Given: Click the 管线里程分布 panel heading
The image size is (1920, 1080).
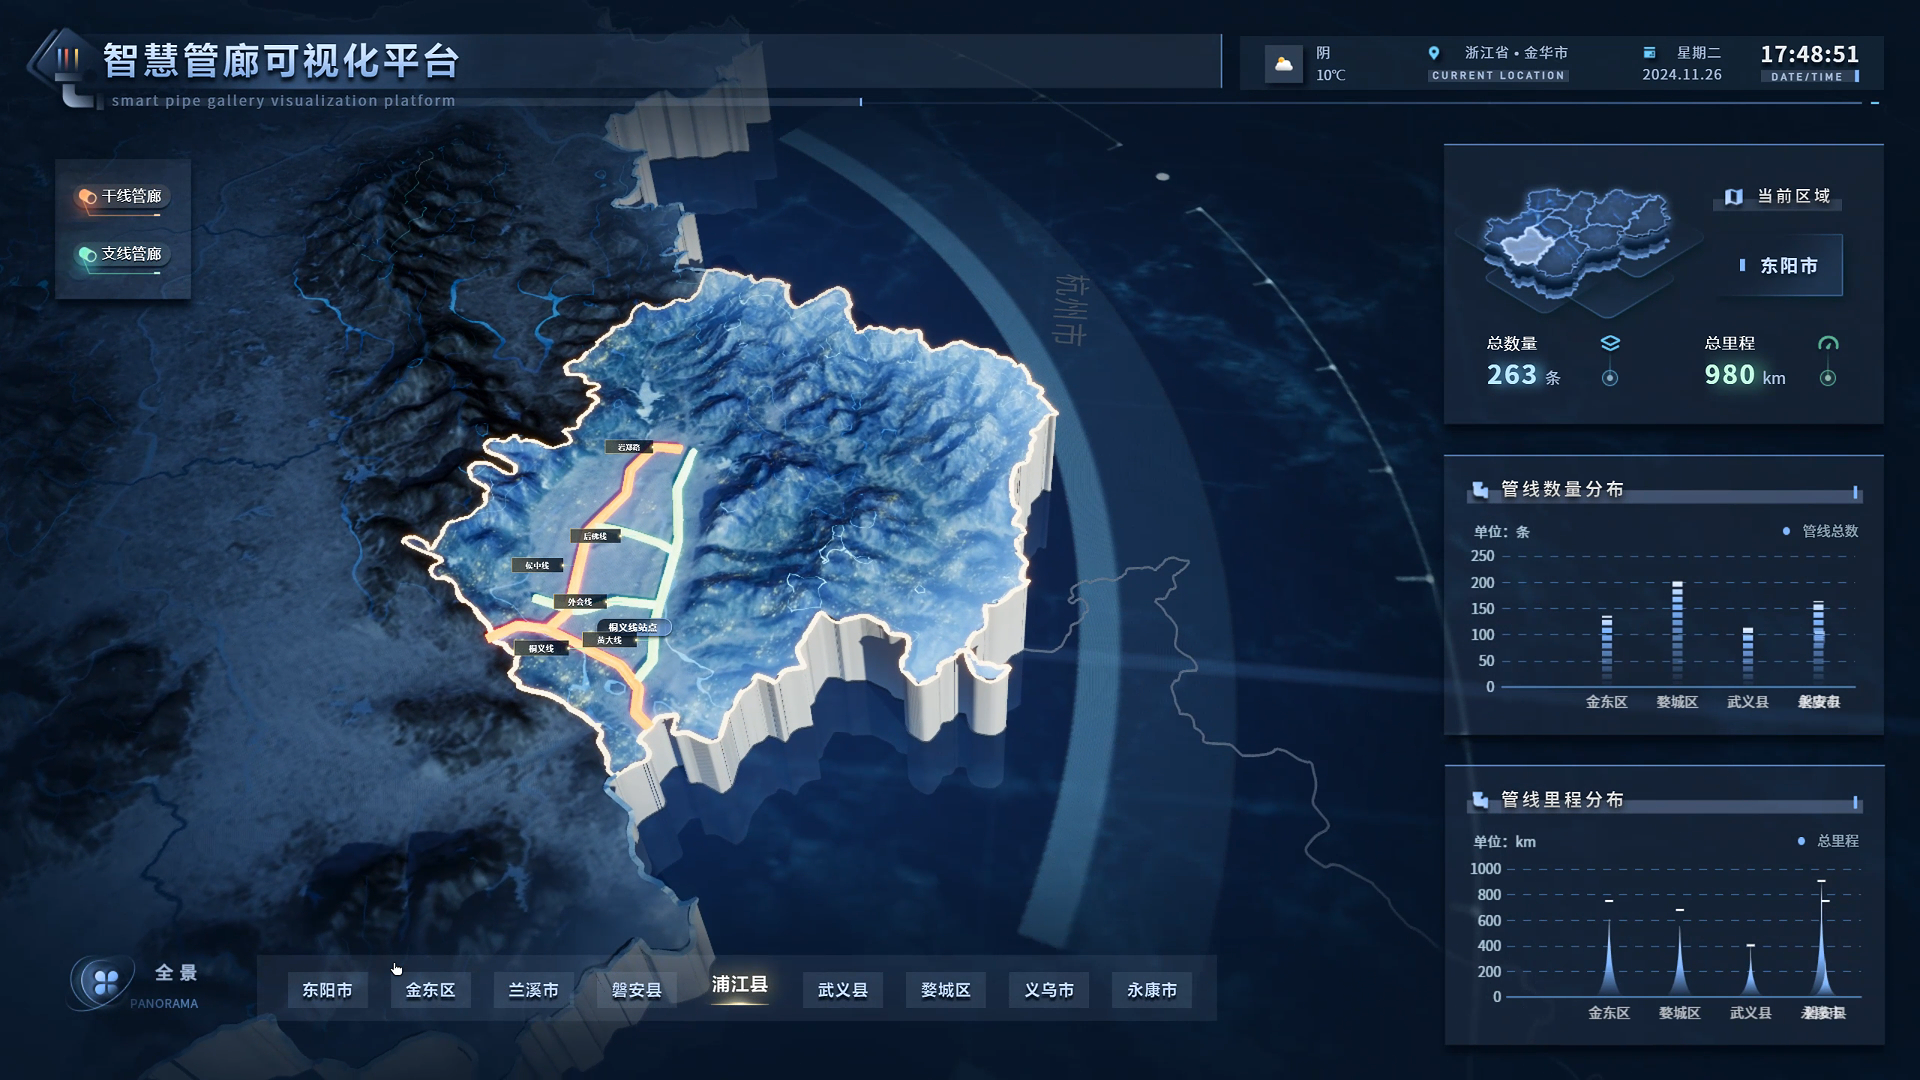Looking at the screenshot, I should coord(1563,800).
